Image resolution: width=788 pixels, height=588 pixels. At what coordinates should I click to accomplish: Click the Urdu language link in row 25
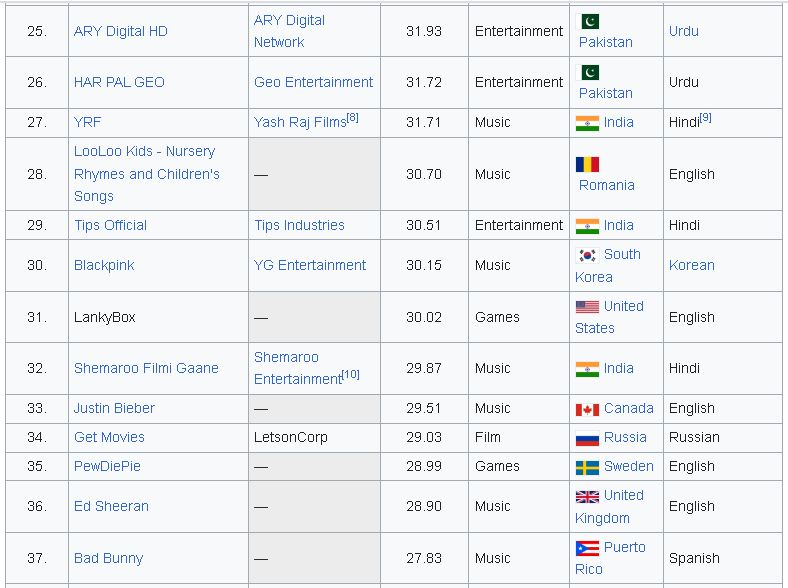[x=684, y=31]
